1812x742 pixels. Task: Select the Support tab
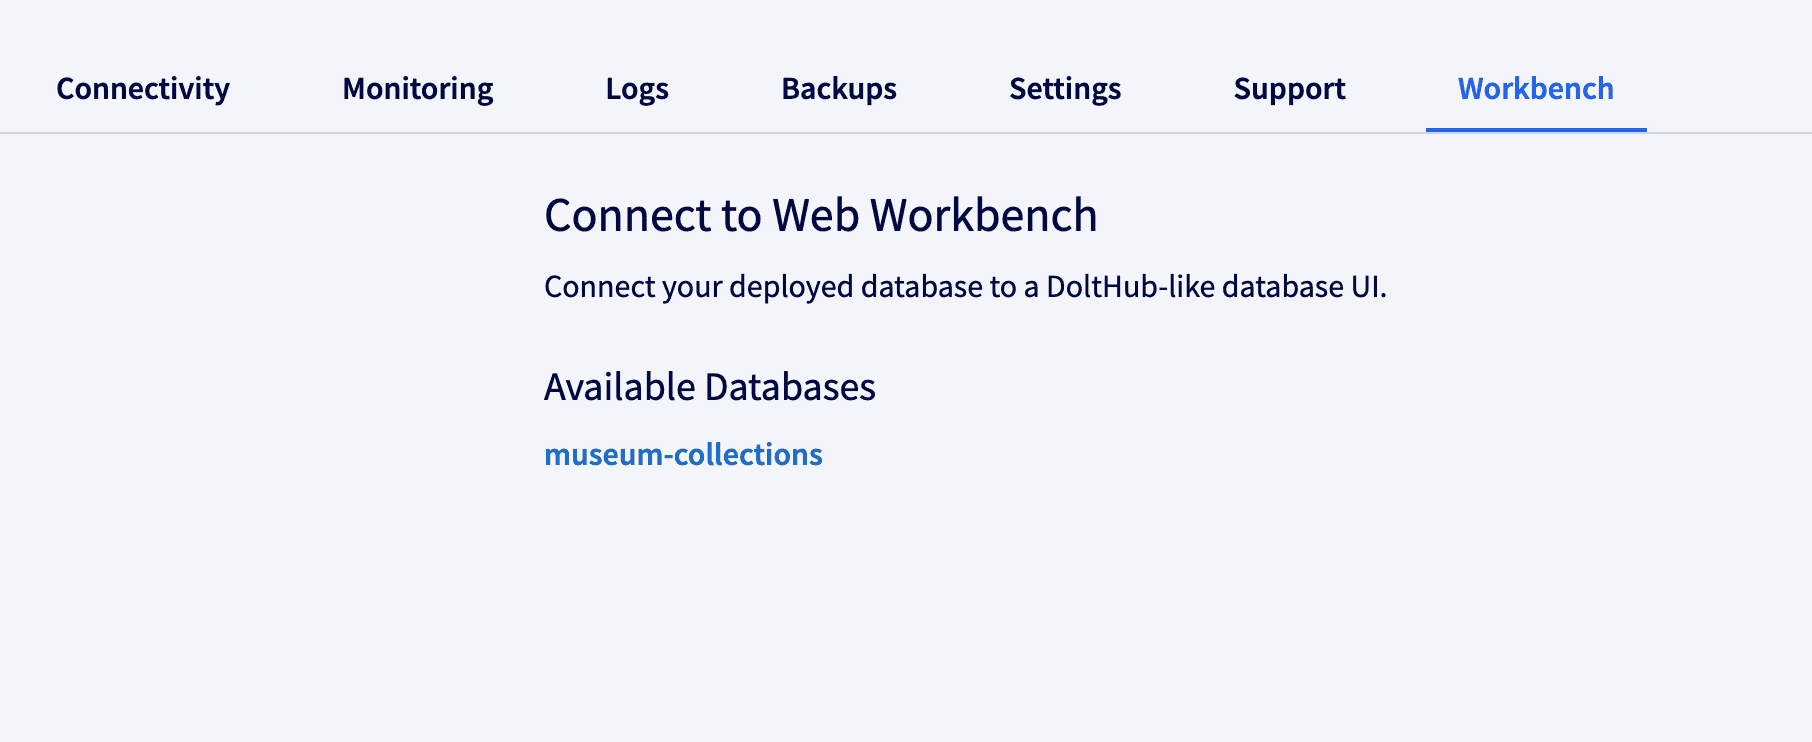coord(1289,89)
